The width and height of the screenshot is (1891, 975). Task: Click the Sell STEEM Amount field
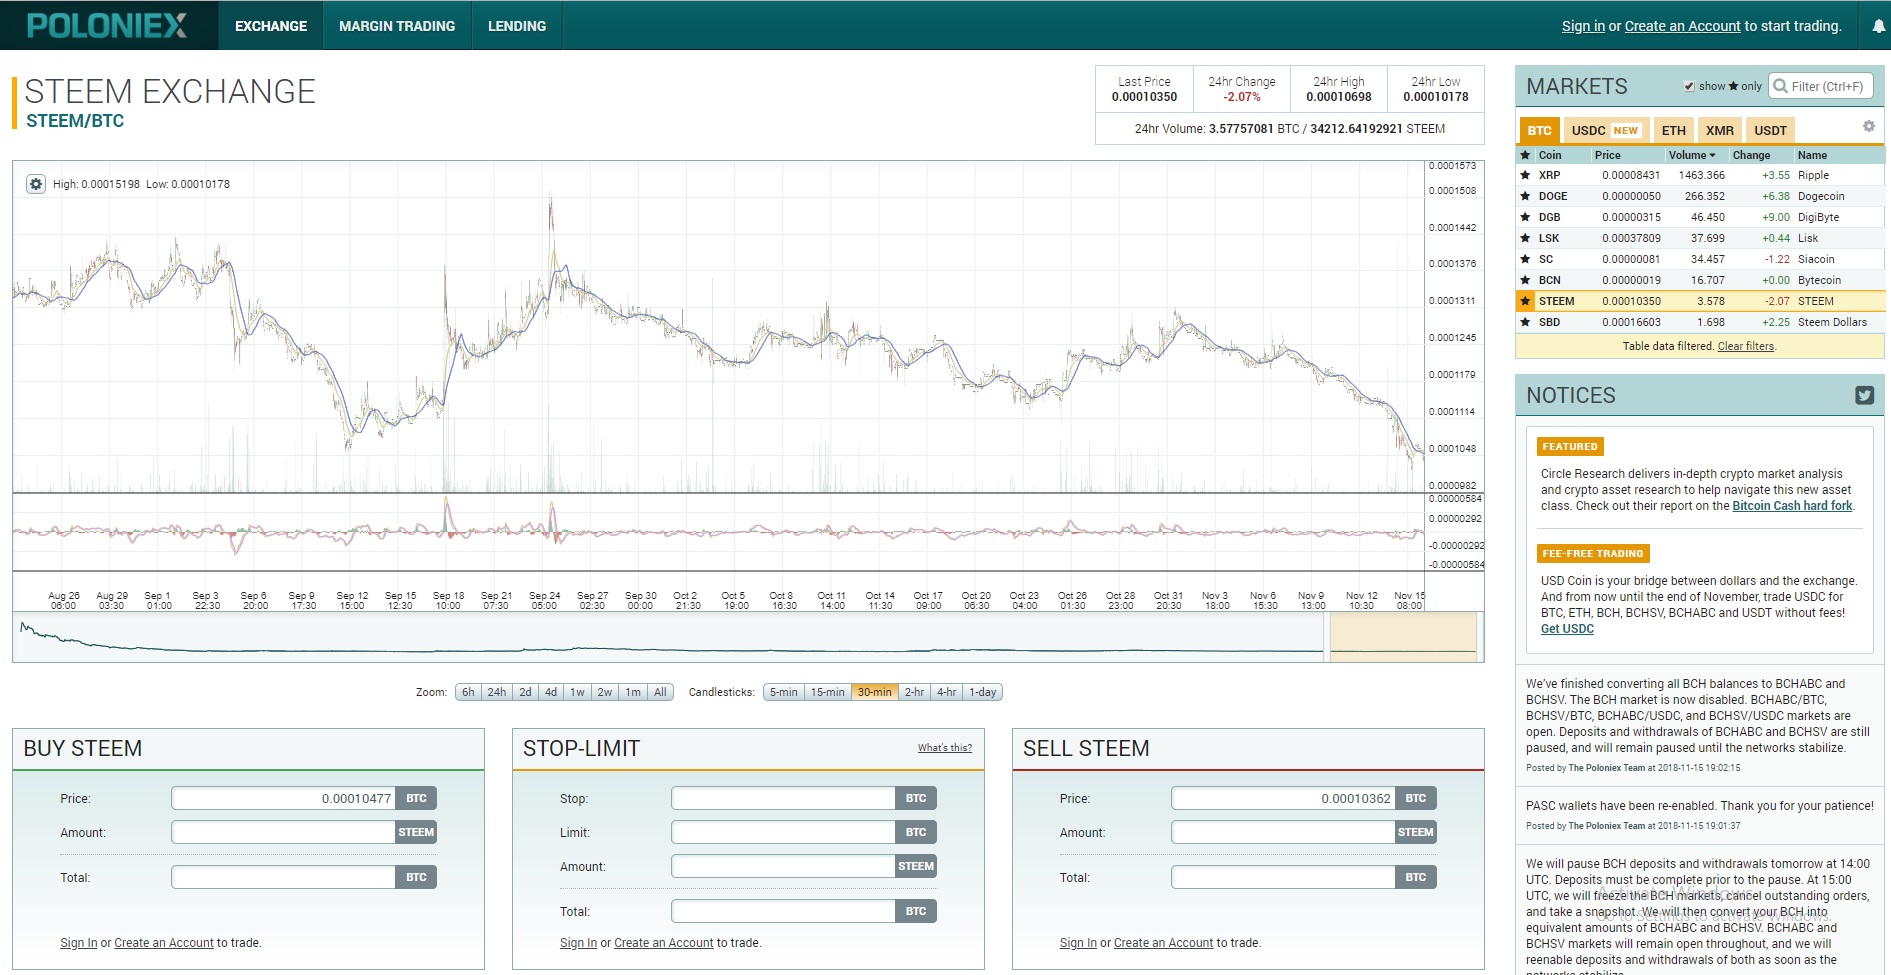point(1284,832)
